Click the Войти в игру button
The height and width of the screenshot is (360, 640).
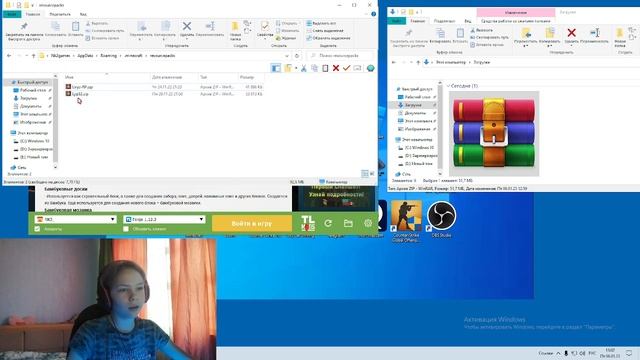point(252,224)
